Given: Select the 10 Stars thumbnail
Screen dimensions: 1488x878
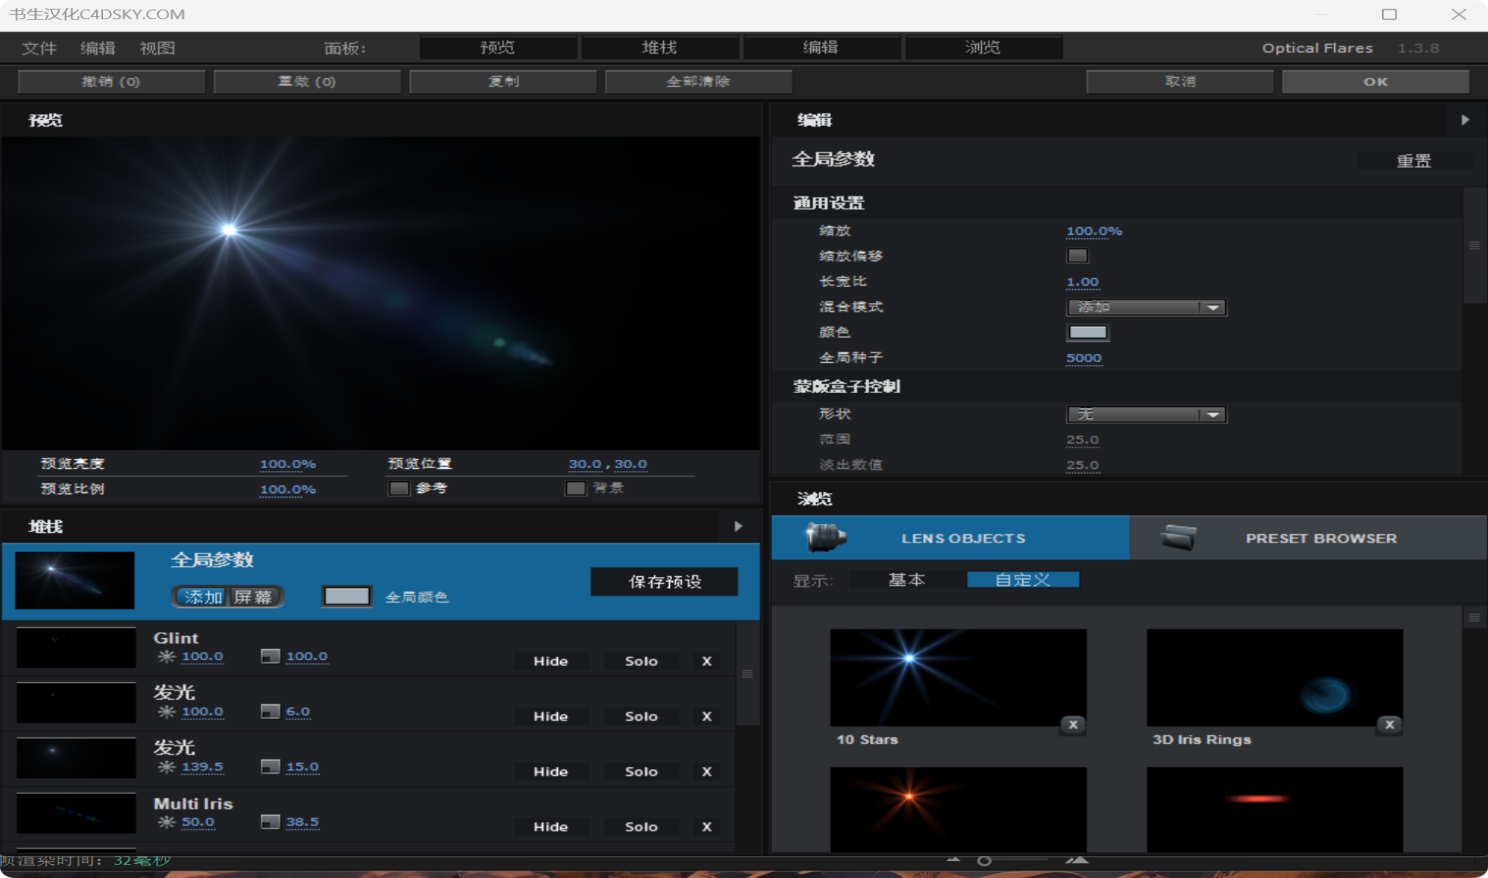Looking at the screenshot, I should click(958, 677).
